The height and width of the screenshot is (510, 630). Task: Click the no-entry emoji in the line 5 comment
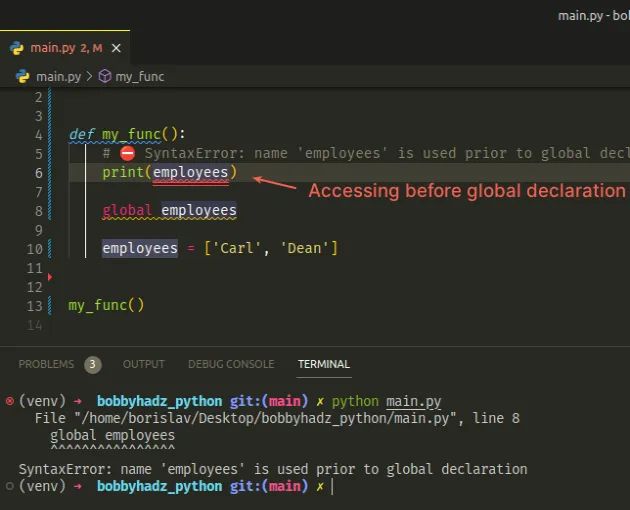(128, 153)
